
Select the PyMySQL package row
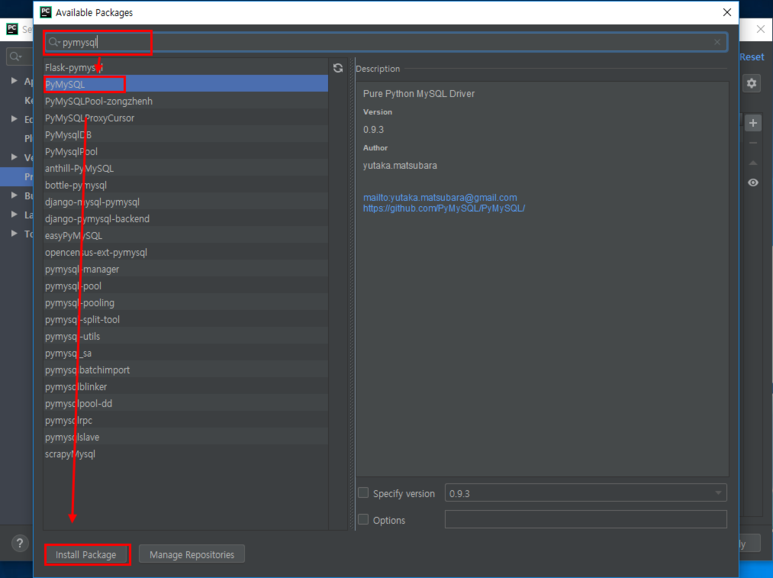(186, 84)
